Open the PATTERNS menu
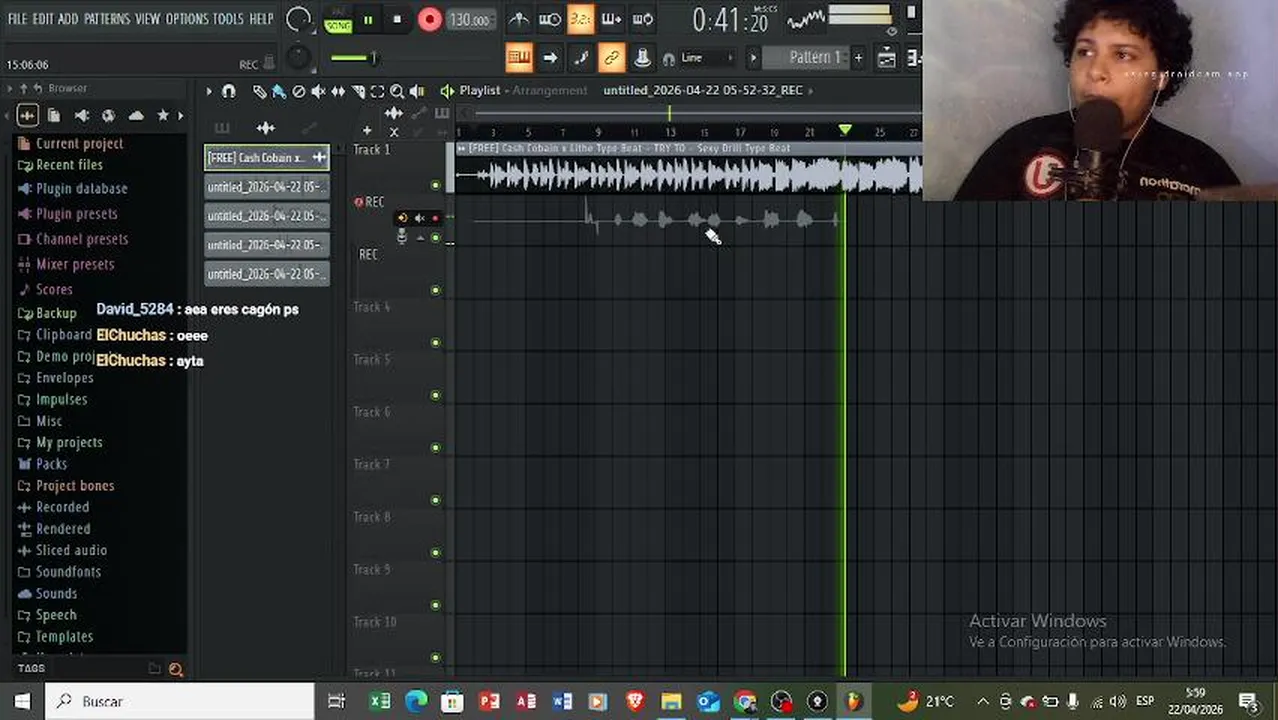 coord(107,19)
